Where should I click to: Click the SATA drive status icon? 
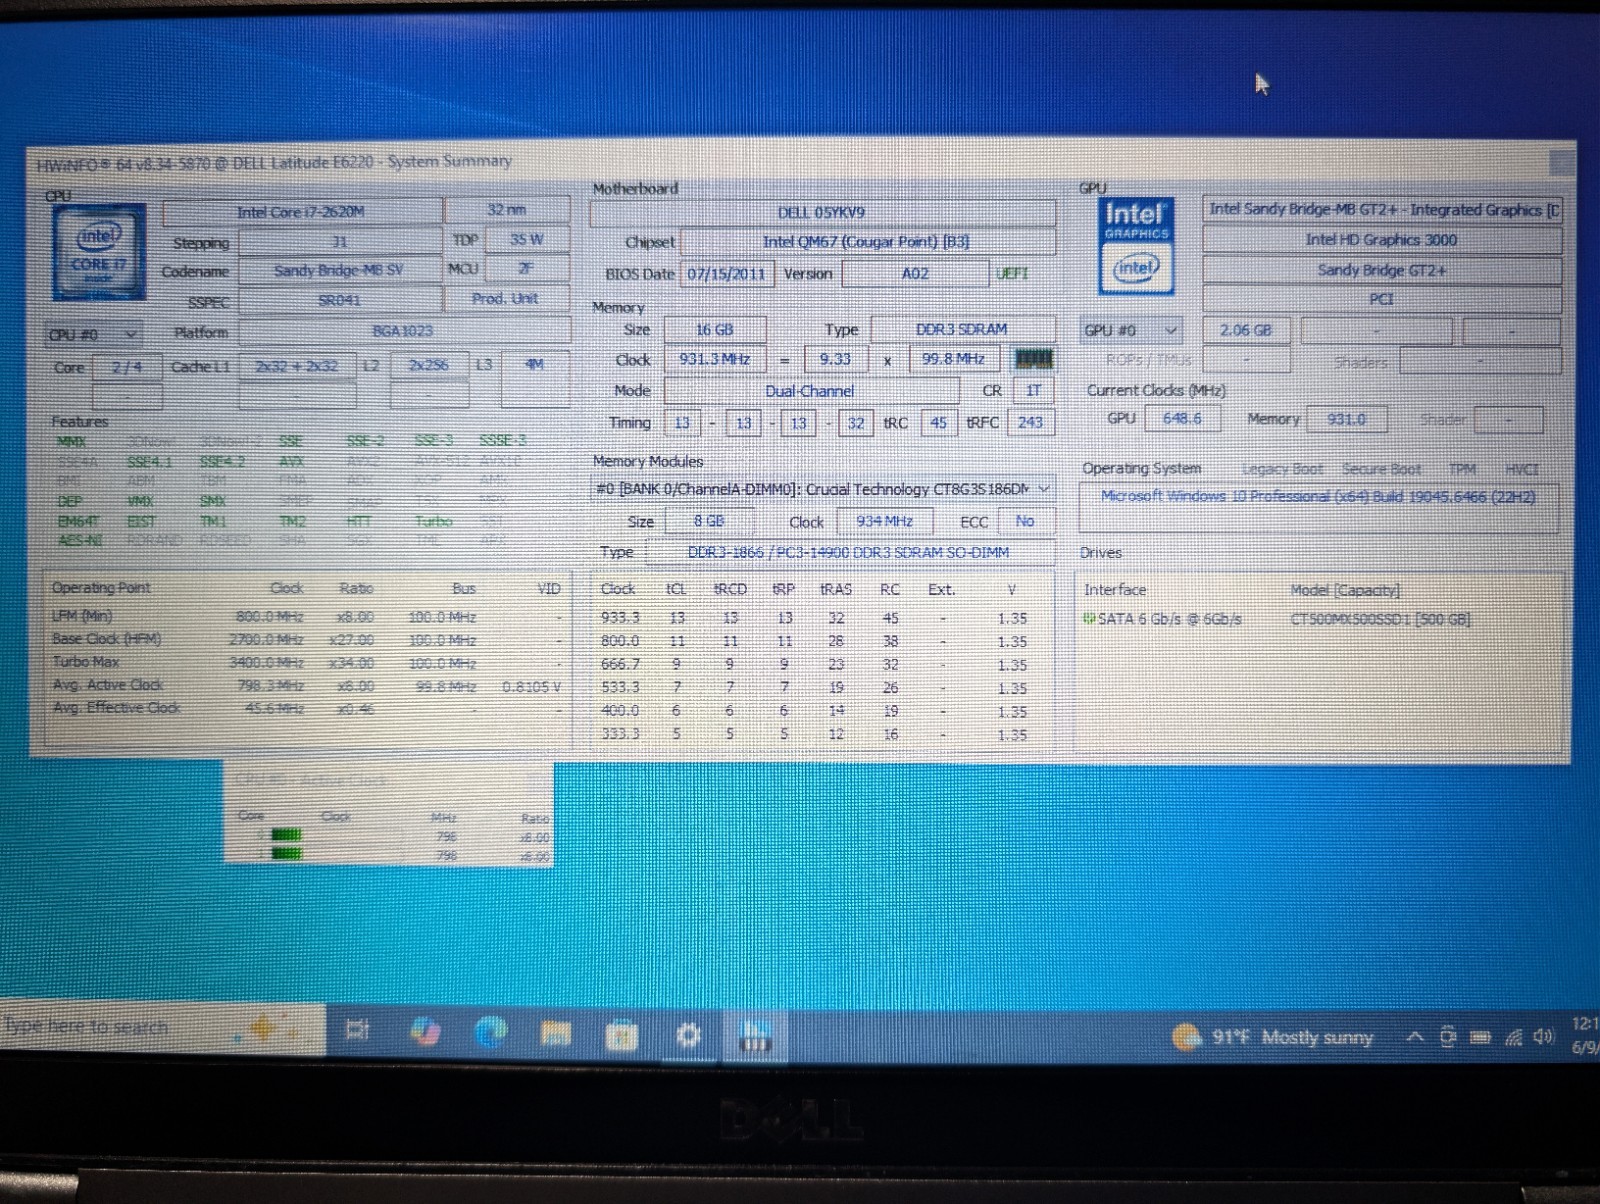[x=1089, y=619]
